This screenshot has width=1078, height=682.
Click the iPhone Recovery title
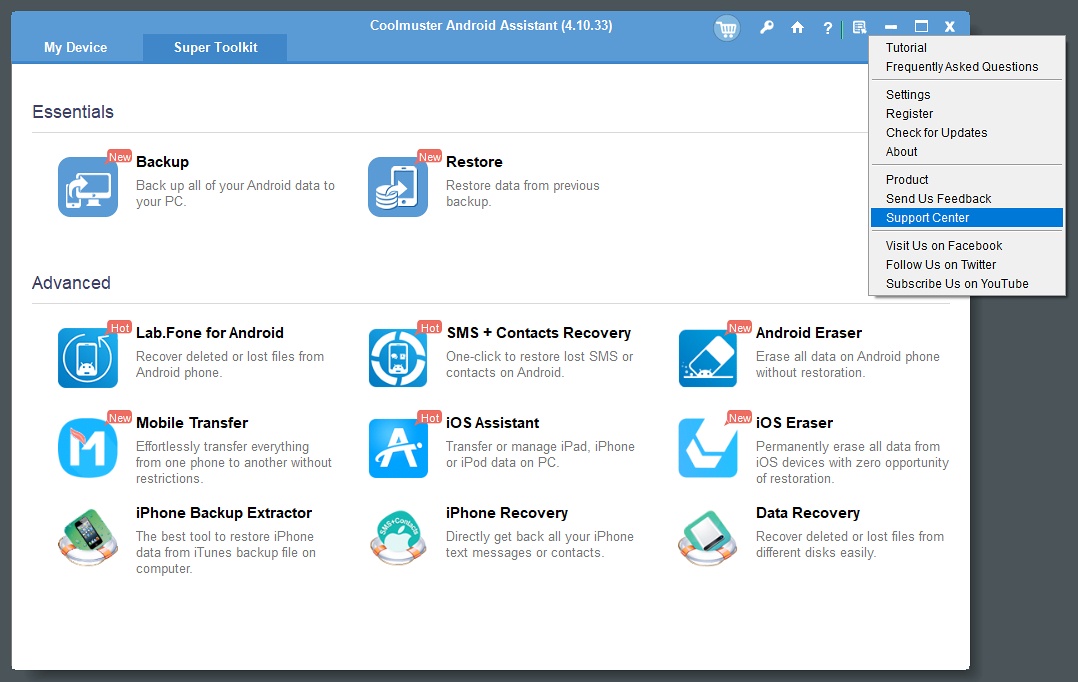click(x=507, y=513)
